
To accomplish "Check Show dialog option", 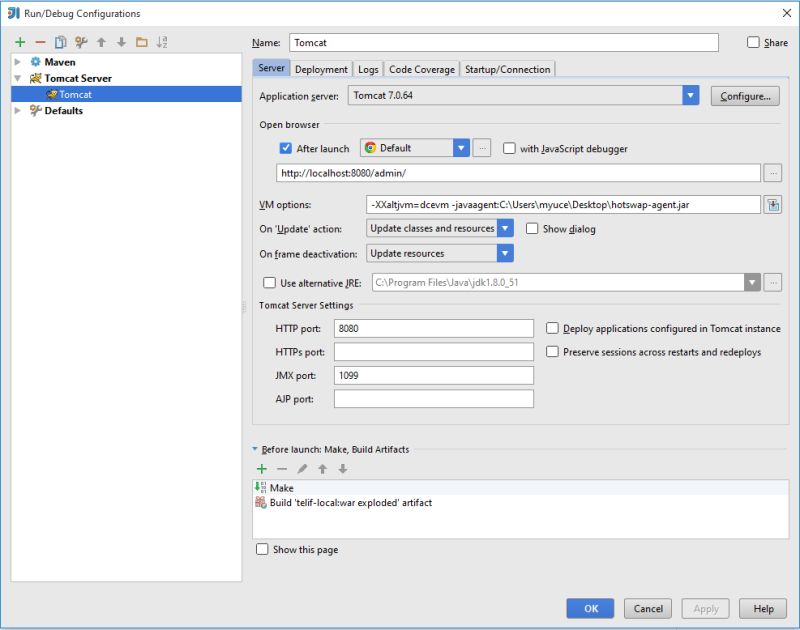I will [x=532, y=228].
